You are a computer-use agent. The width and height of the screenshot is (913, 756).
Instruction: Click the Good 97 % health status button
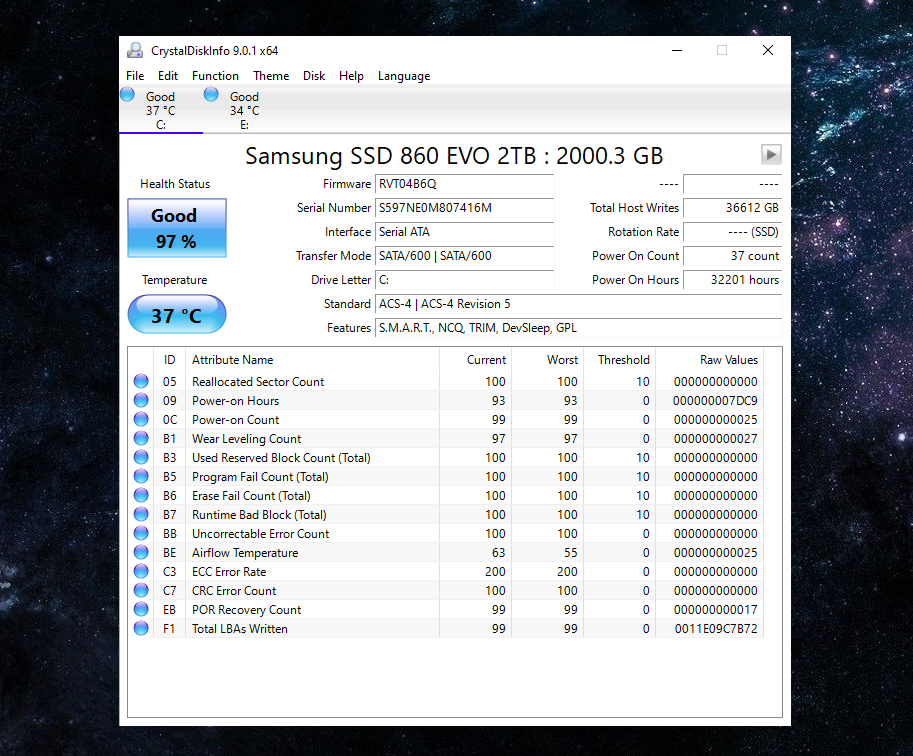(177, 228)
